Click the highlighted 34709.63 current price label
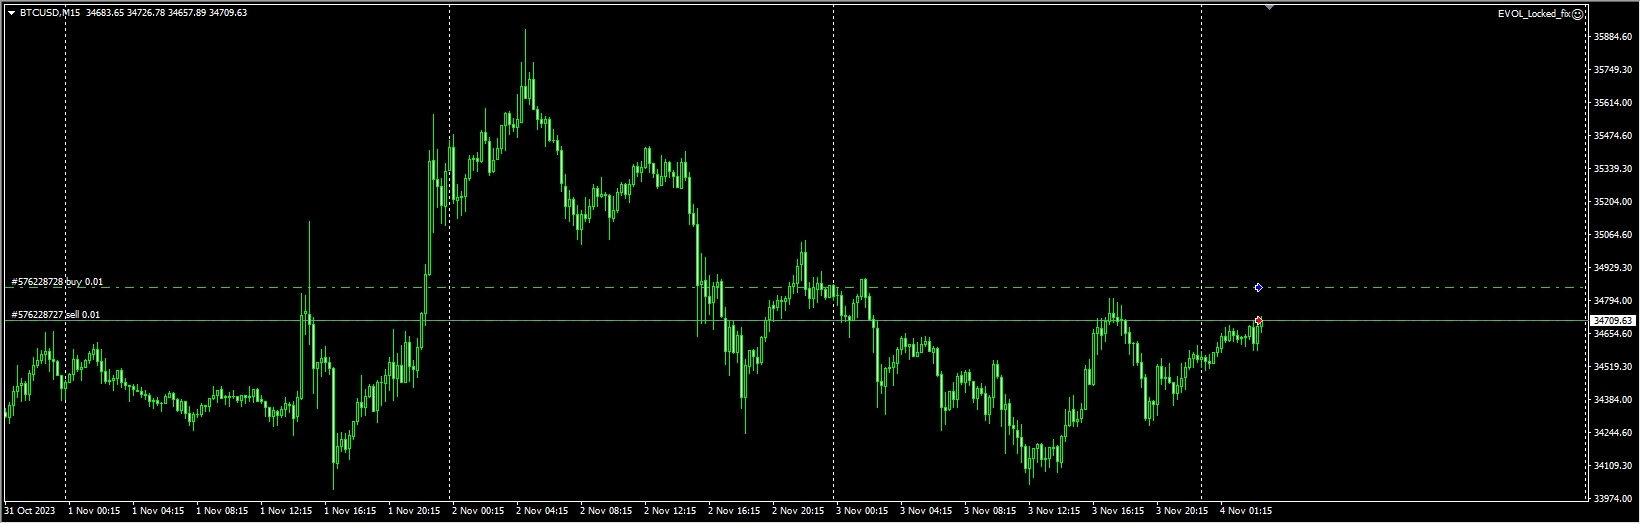The image size is (1641, 524). (1612, 320)
